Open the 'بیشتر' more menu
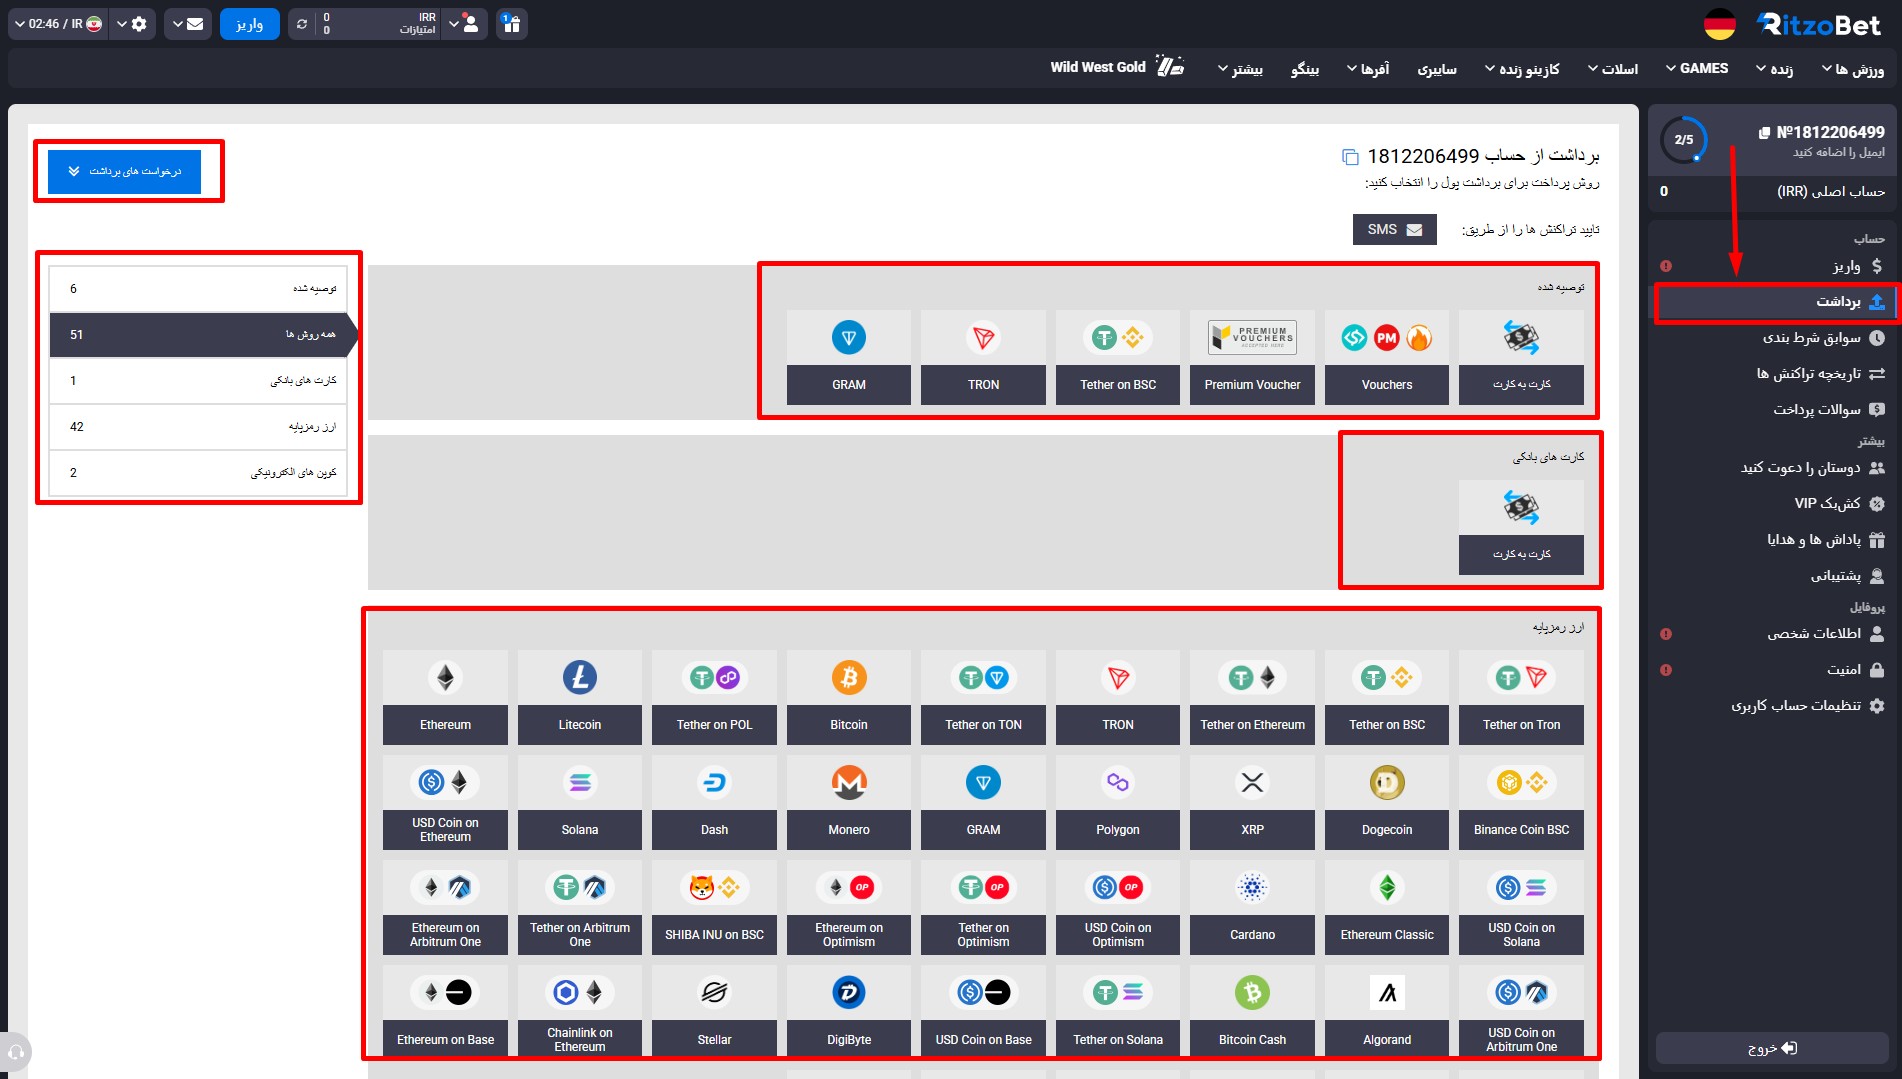This screenshot has width=1902, height=1079. [1240, 69]
